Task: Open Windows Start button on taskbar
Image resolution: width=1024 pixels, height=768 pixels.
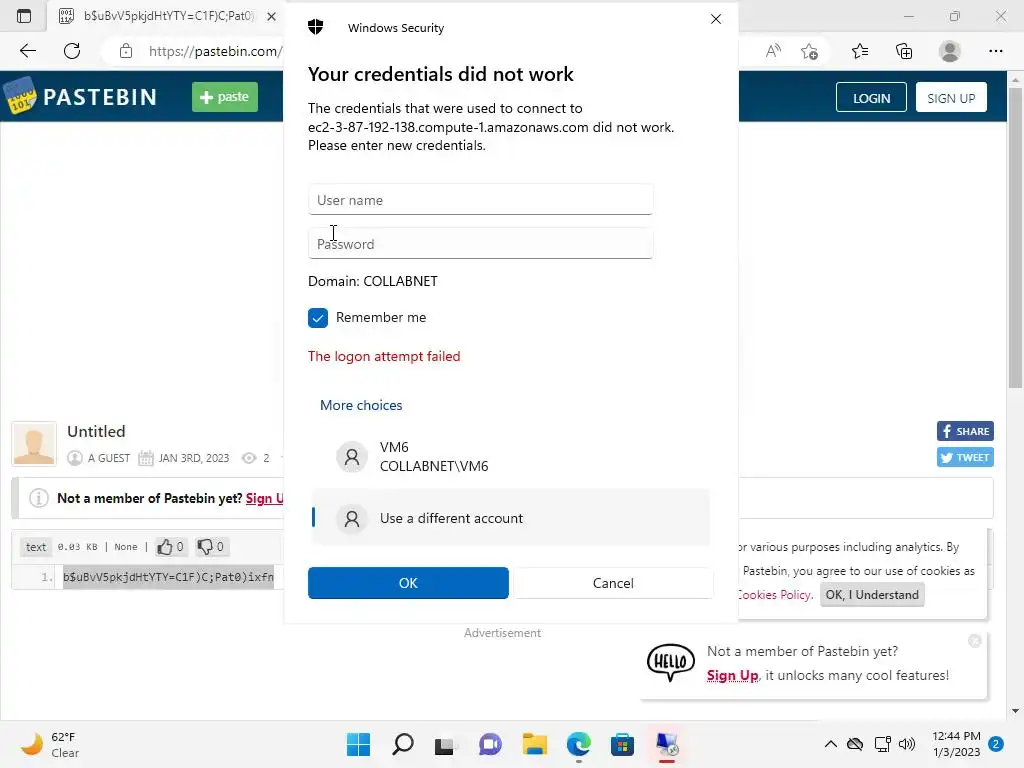Action: point(358,744)
